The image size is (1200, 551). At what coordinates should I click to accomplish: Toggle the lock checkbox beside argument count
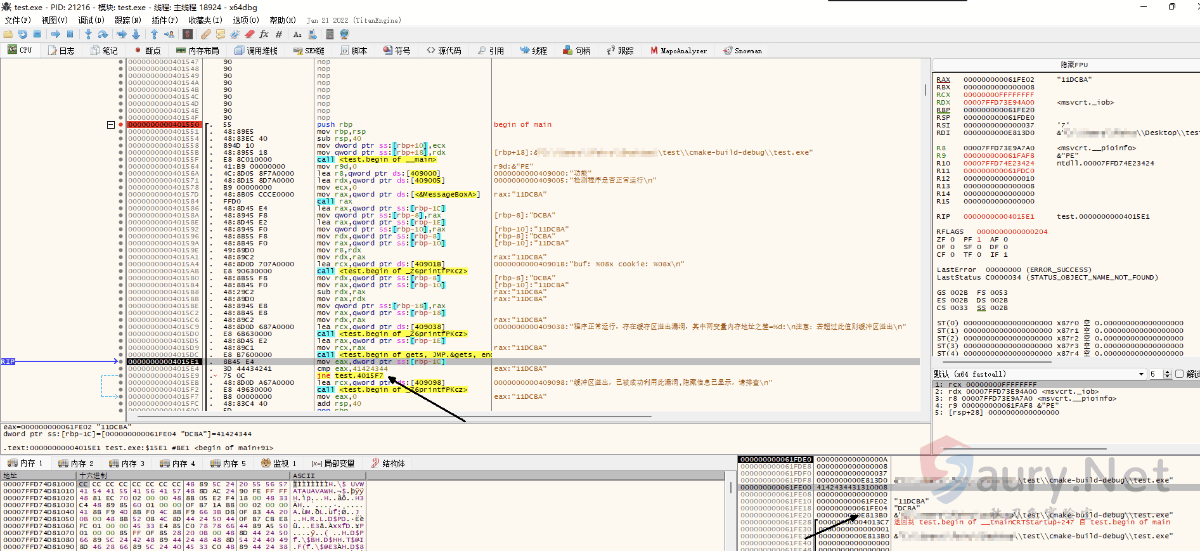click(x=1179, y=373)
